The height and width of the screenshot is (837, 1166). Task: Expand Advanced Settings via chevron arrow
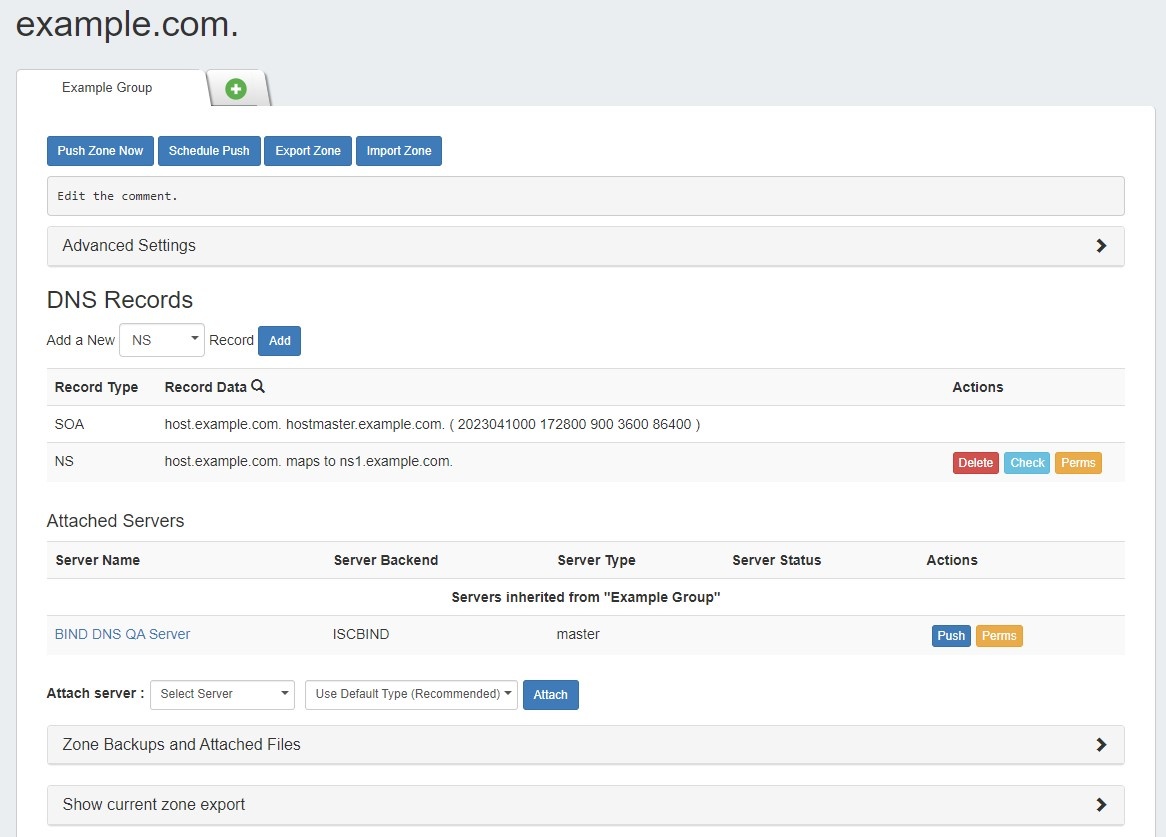[x=1101, y=246]
